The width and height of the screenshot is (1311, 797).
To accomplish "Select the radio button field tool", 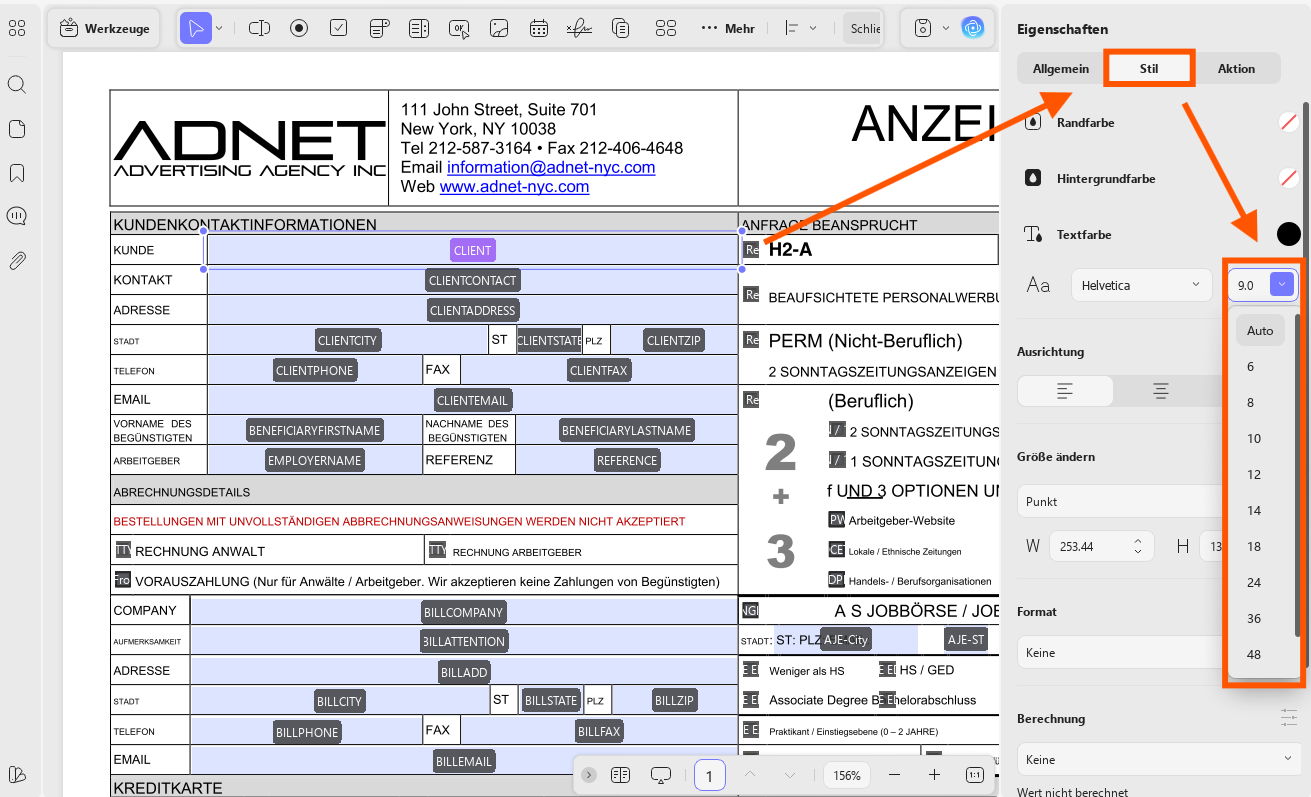I will tap(299, 28).
